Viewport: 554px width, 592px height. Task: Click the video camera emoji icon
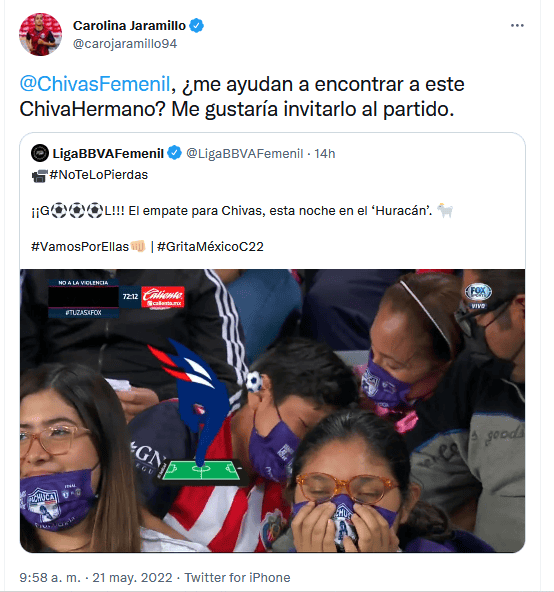point(39,175)
